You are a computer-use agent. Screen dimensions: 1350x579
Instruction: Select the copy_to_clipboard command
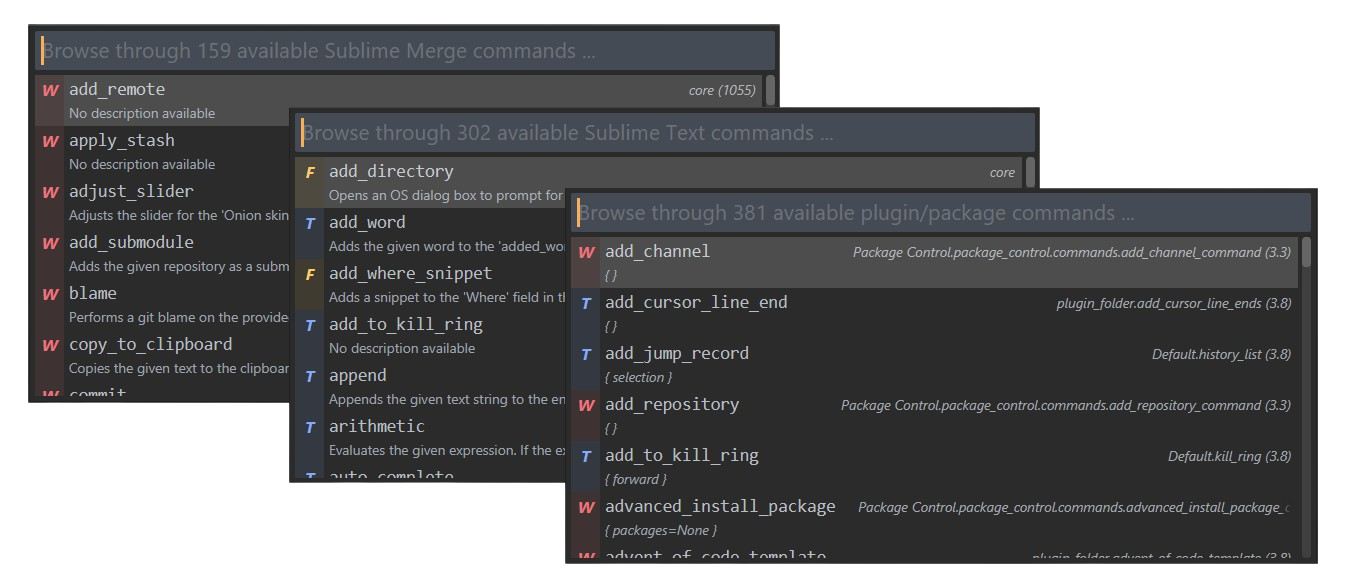pyautogui.click(x=162, y=355)
